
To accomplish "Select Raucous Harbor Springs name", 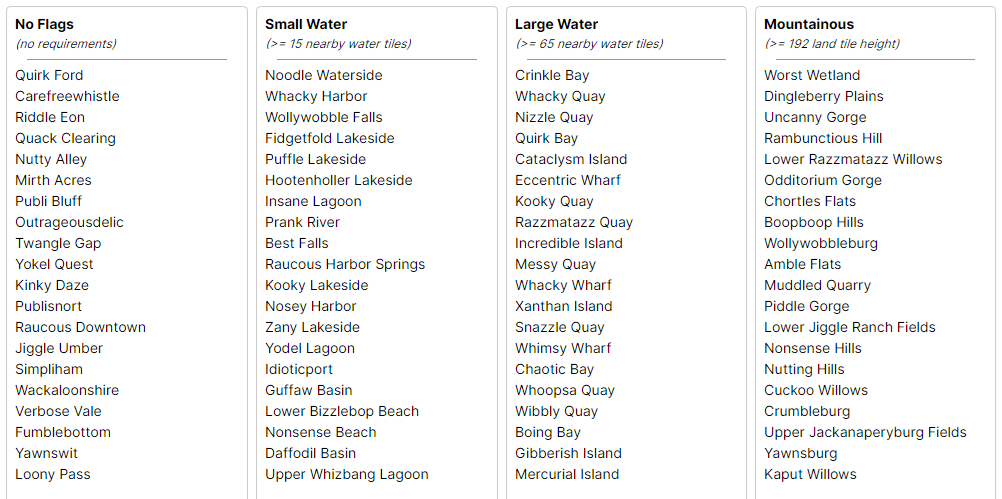I will tap(345, 265).
